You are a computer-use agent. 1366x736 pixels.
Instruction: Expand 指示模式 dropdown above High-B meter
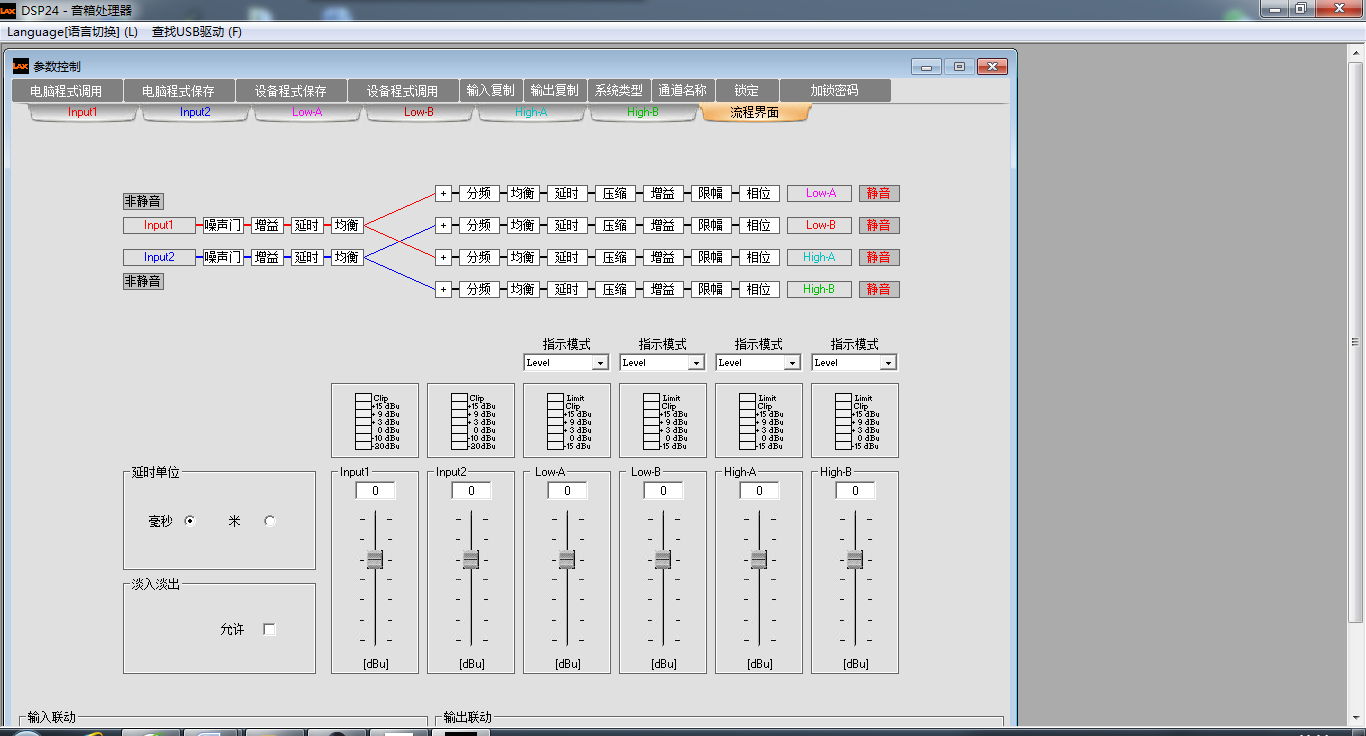[x=887, y=363]
